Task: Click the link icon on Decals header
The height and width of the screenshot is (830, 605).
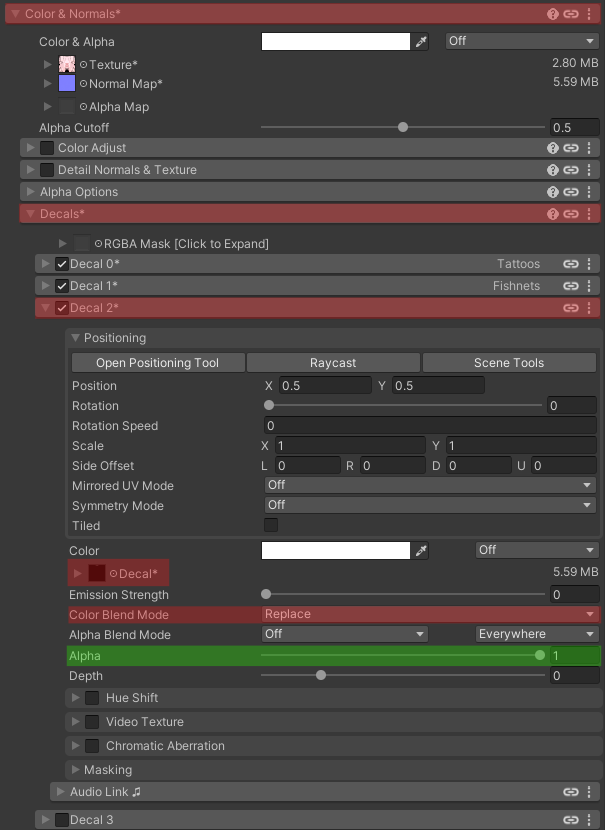Action: [x=571, y=214]
